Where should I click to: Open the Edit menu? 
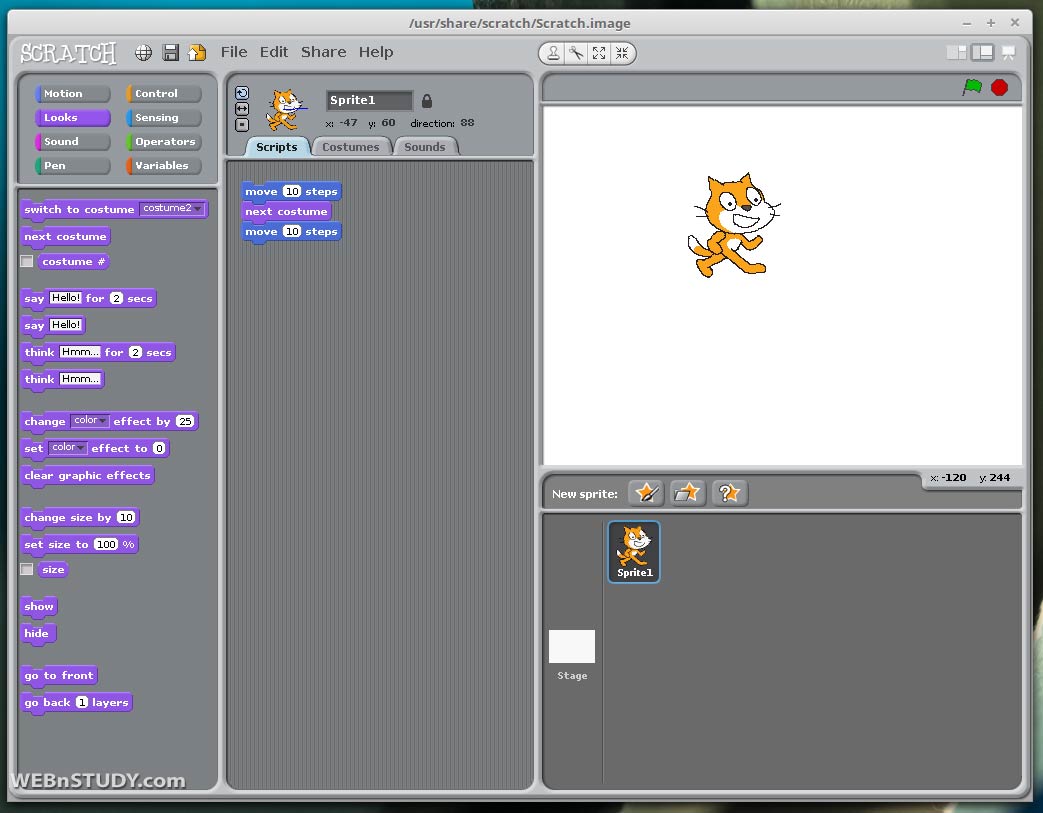tap(273, 52)
